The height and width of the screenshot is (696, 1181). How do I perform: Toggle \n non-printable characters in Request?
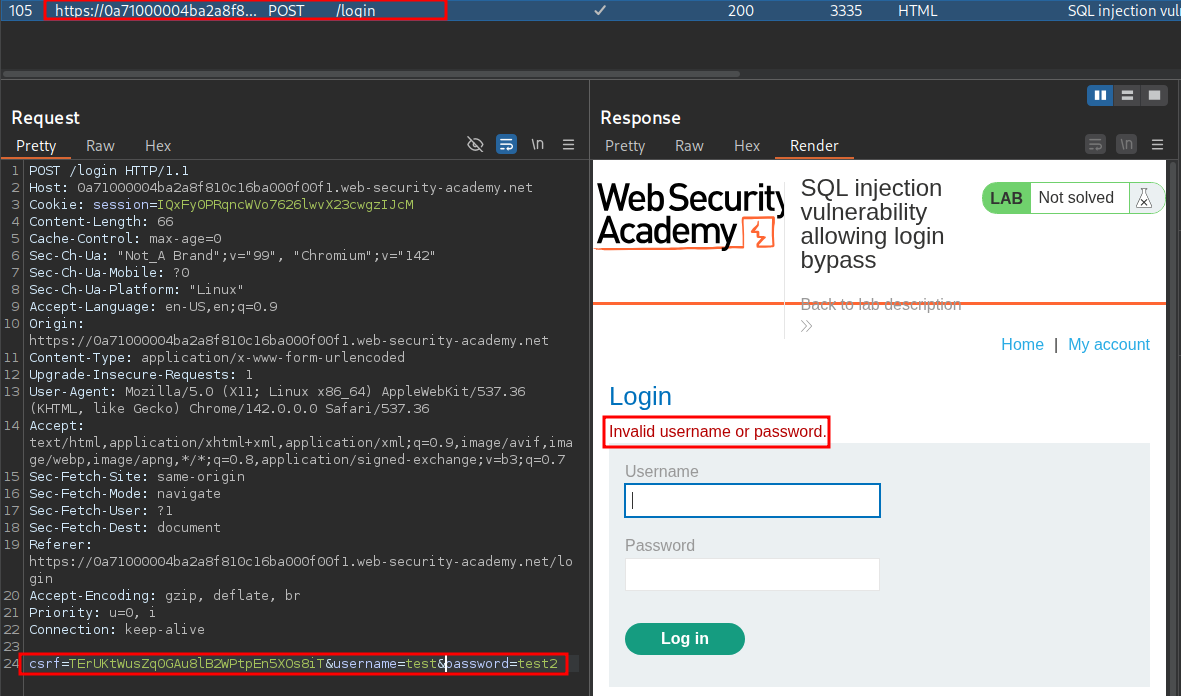(538, 145)
